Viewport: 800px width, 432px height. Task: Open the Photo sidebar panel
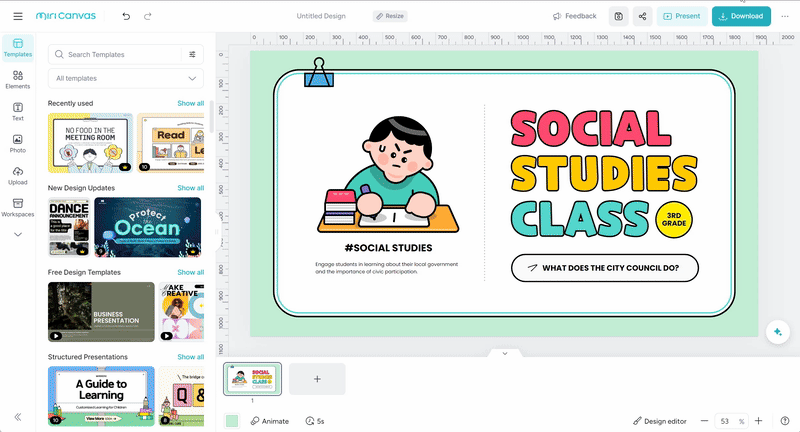pyautogui.click(x=17, y=143)
